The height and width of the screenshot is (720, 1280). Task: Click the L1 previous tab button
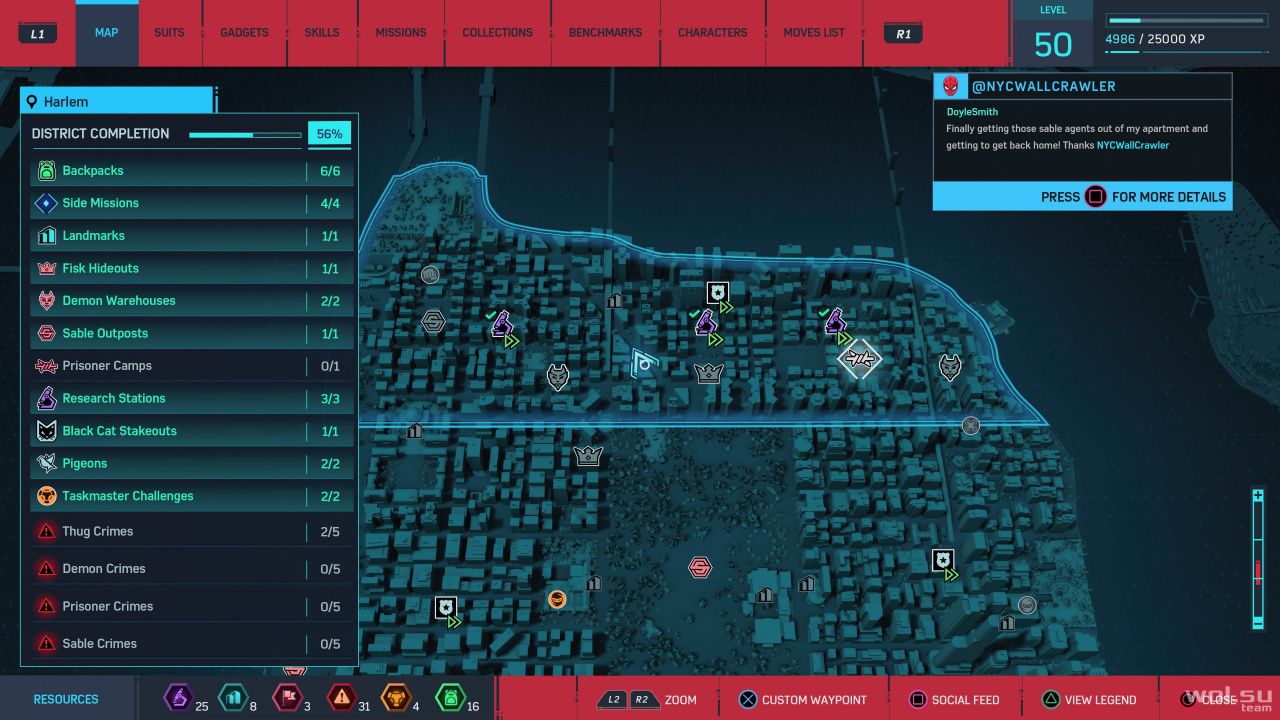38,34
